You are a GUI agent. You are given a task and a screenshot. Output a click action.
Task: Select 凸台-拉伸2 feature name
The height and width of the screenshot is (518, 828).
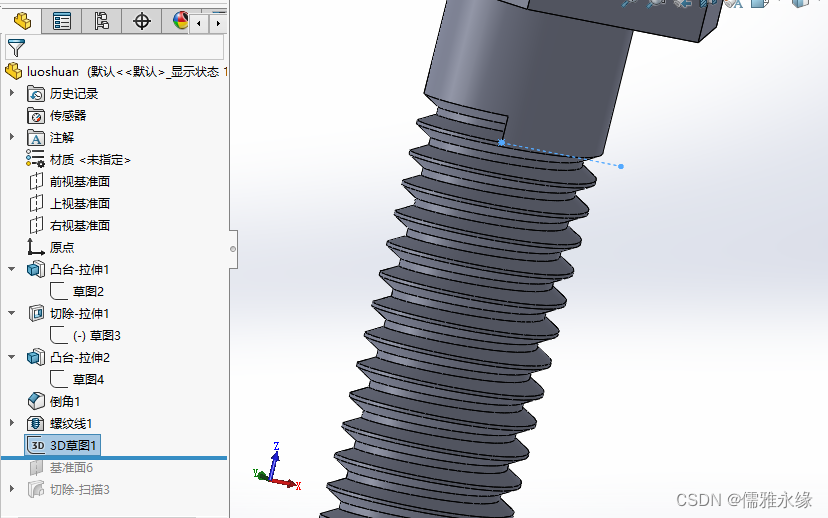point(80,358)
